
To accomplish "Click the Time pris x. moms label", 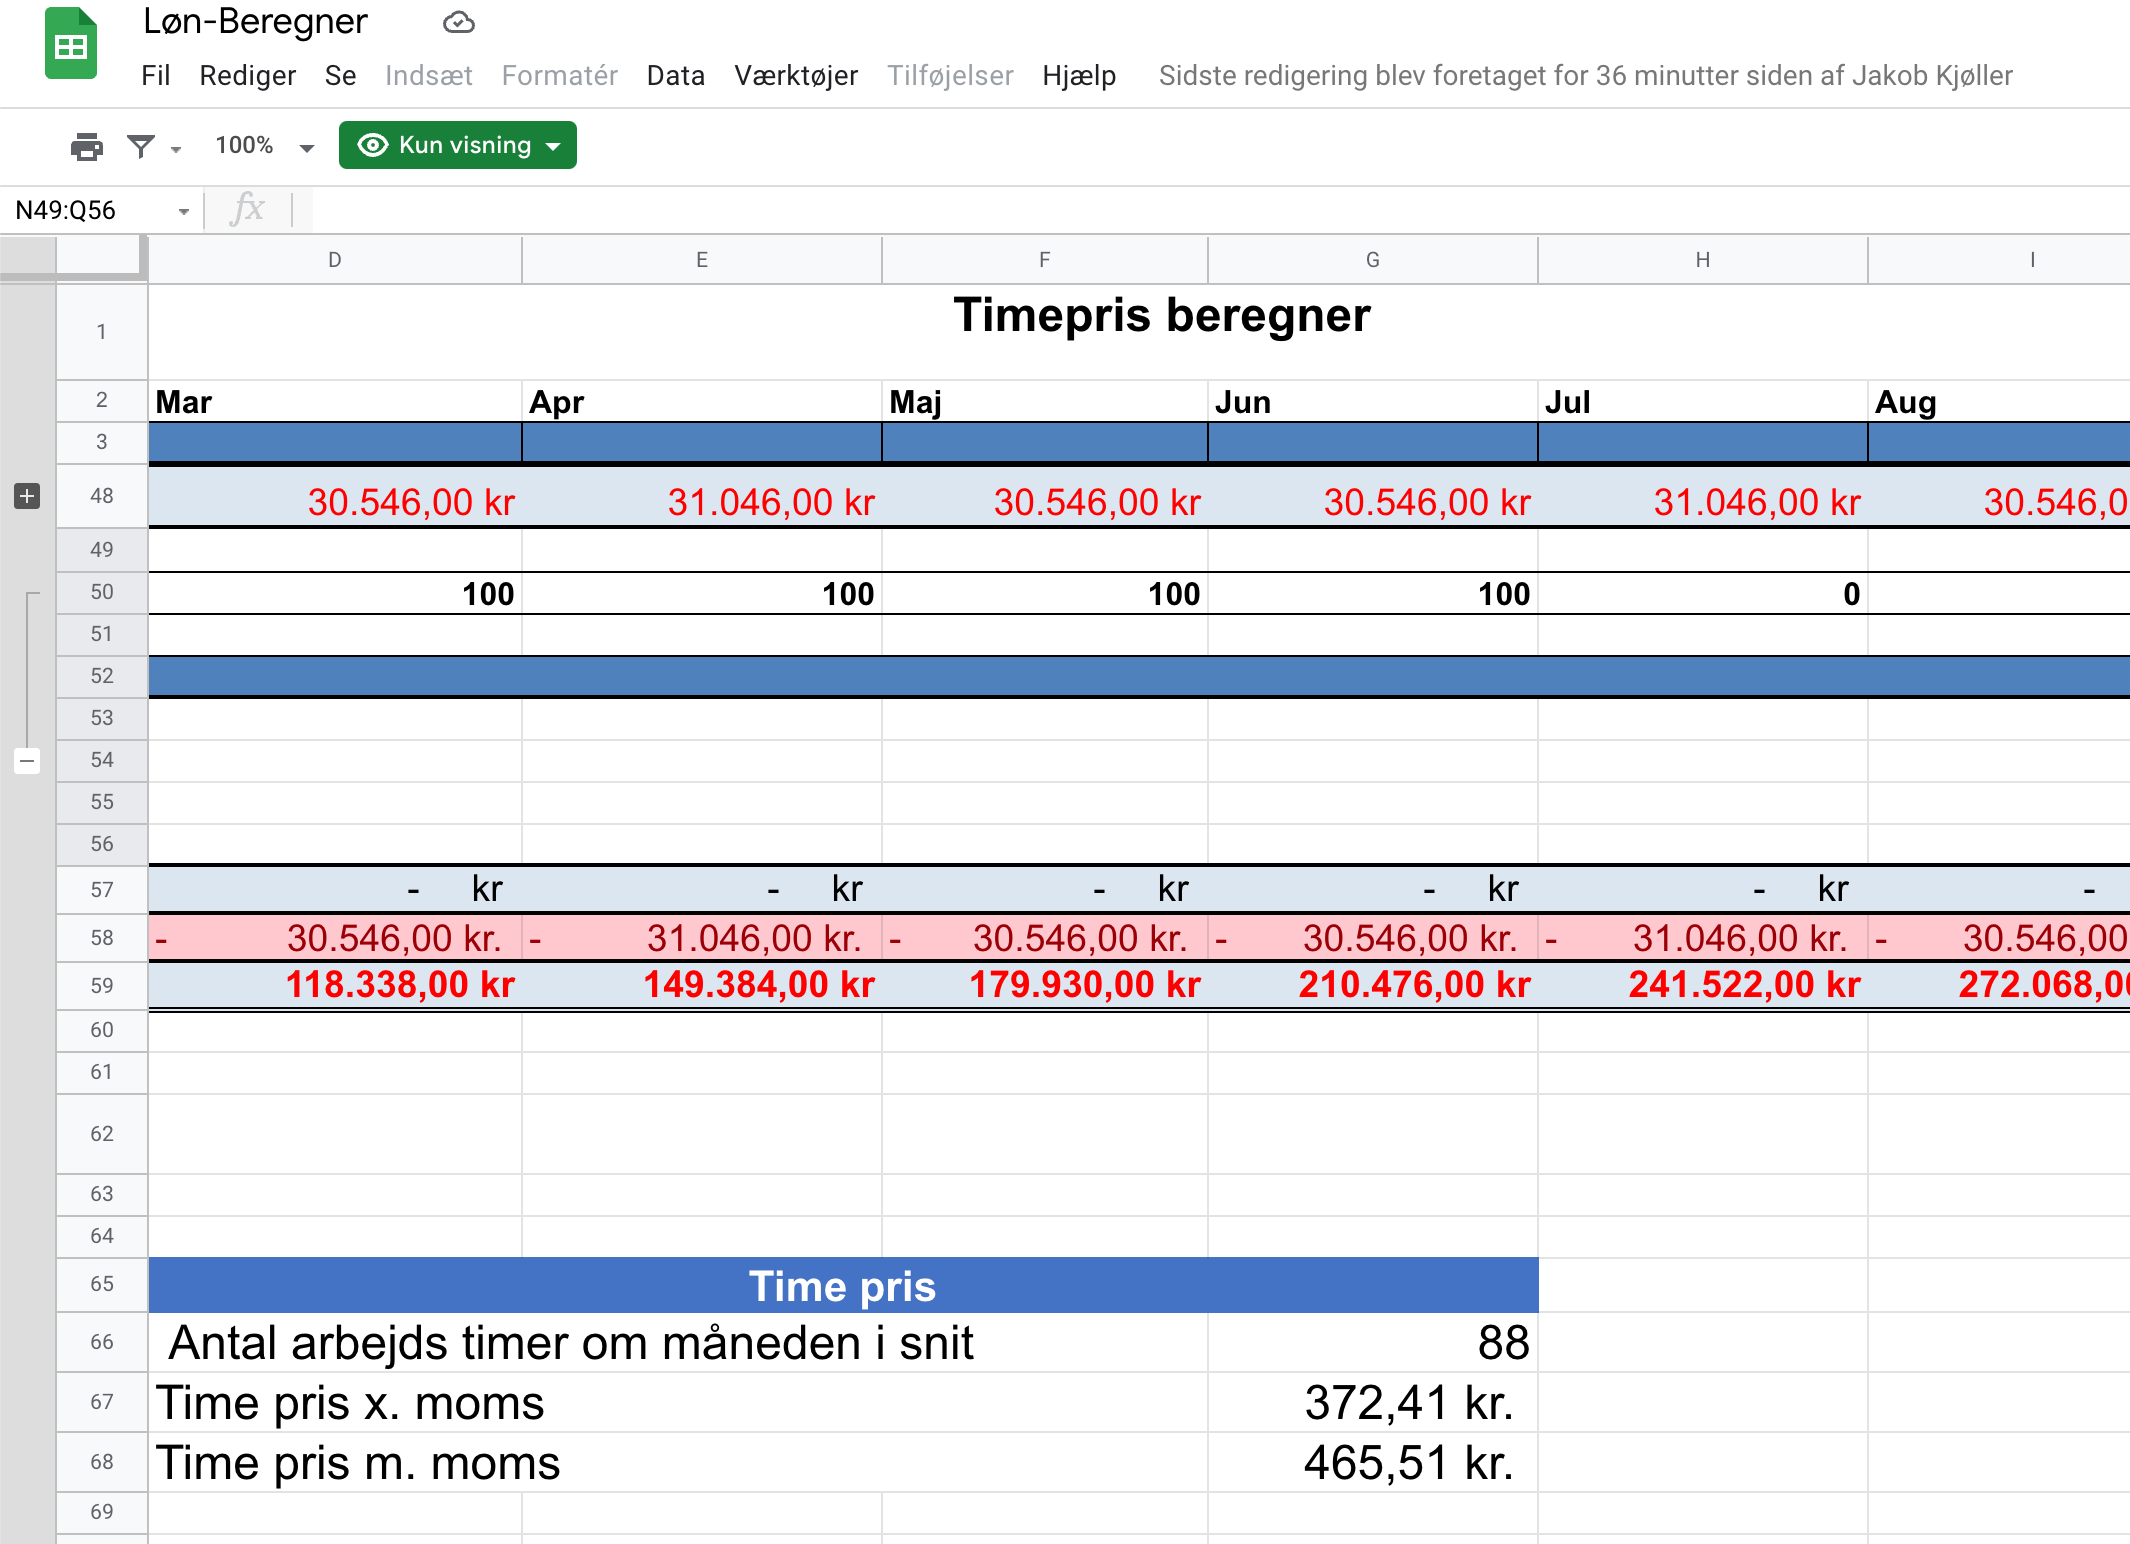I will (350, 1403).
